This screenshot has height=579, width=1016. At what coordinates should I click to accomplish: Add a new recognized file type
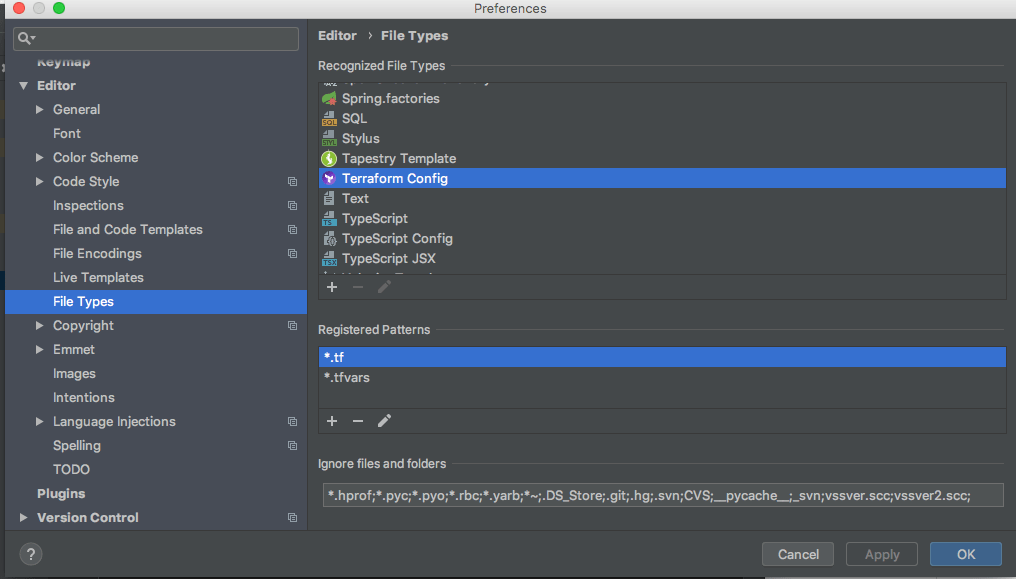(x=332, y=287)
